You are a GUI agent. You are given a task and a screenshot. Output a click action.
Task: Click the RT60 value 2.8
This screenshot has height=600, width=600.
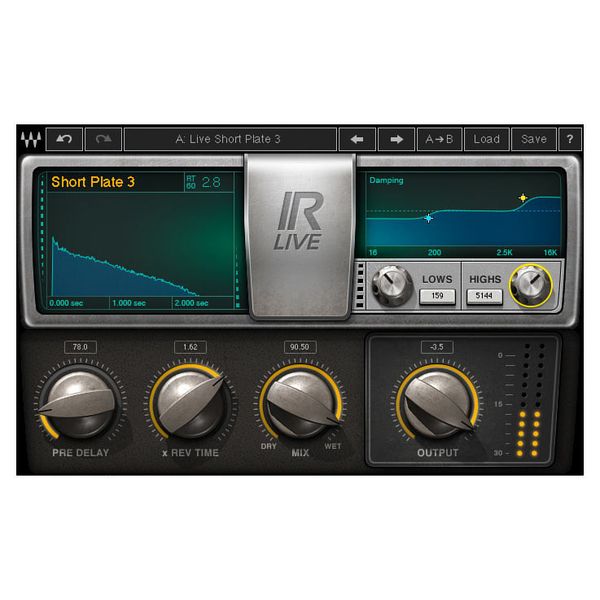pyautogui.click(x=211, y=182)
